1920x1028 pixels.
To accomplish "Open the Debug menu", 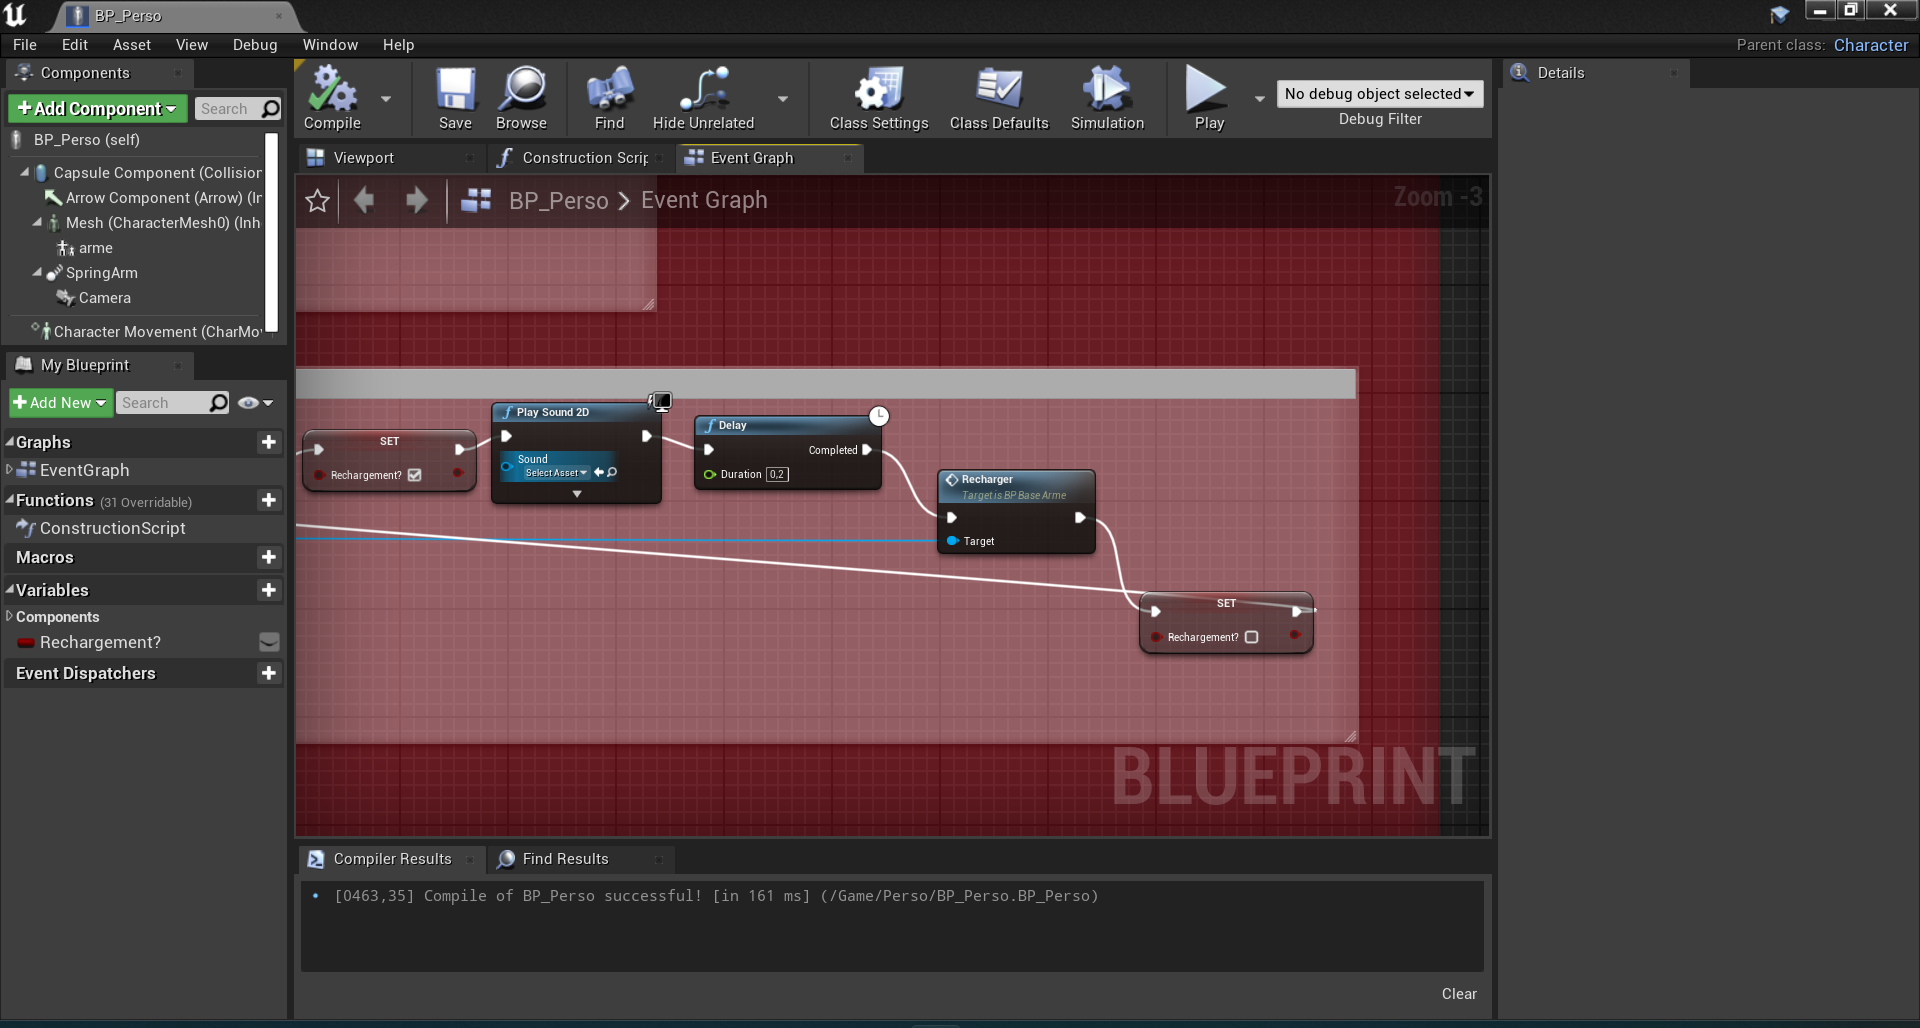I will tap(255, 45).
